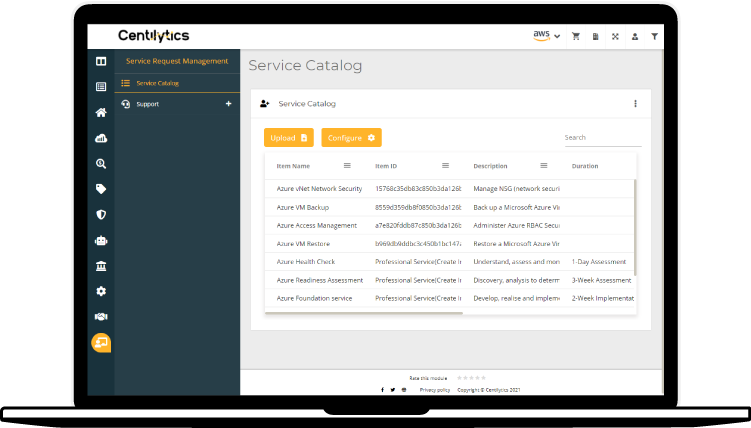Open the magnifier search insights icon
The width and height of the screenshot is (751, 428).
[x=101, y=164]
